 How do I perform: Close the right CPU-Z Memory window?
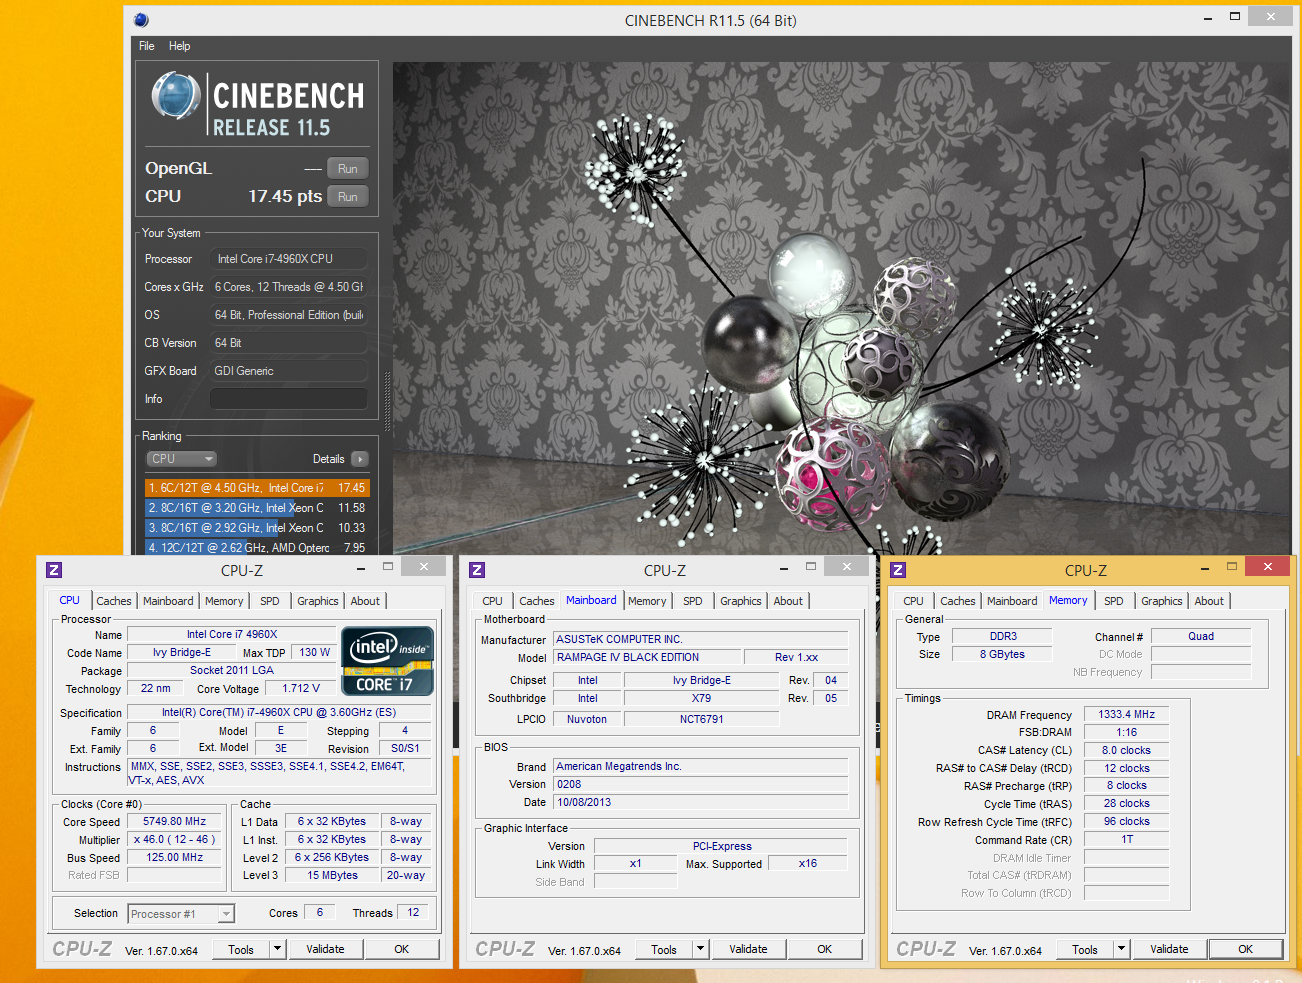pos(1268,566)
